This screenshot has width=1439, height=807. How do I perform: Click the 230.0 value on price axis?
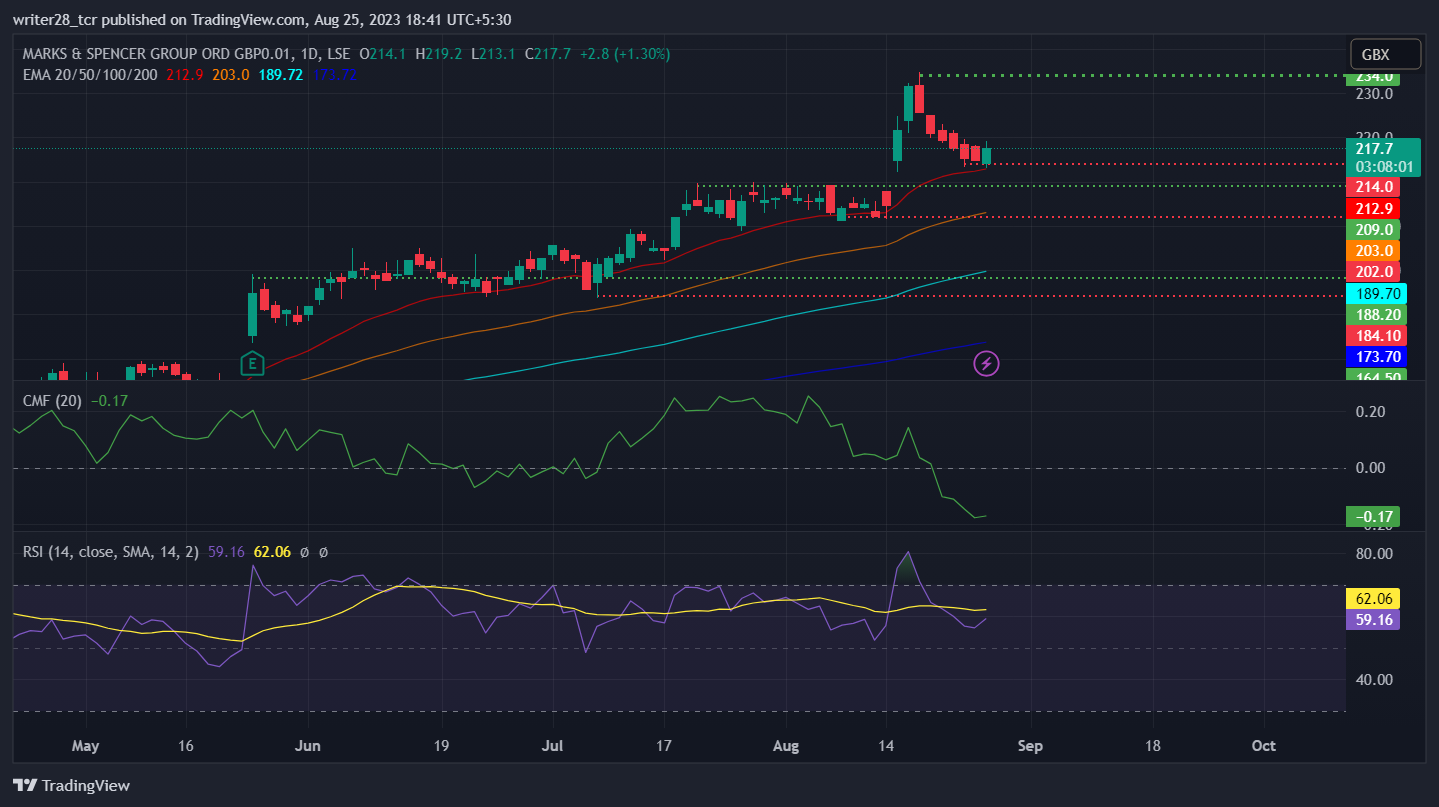point(1374,94)
